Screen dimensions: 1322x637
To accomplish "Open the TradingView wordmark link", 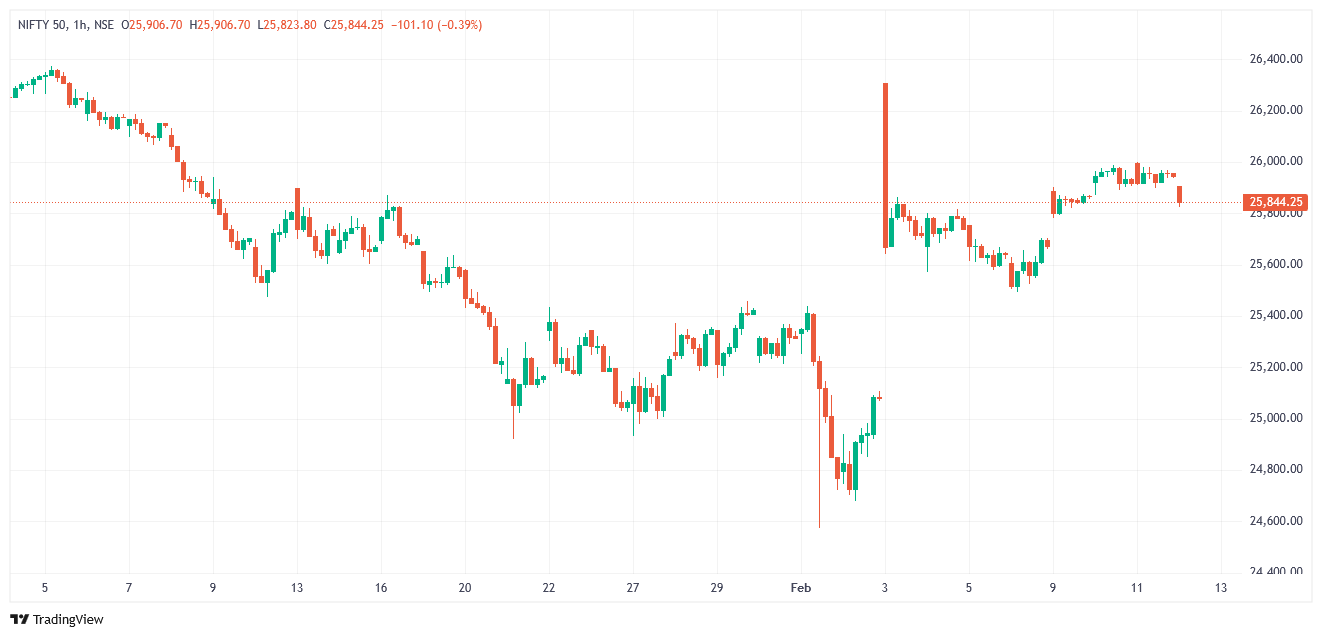I will [68, 620].
